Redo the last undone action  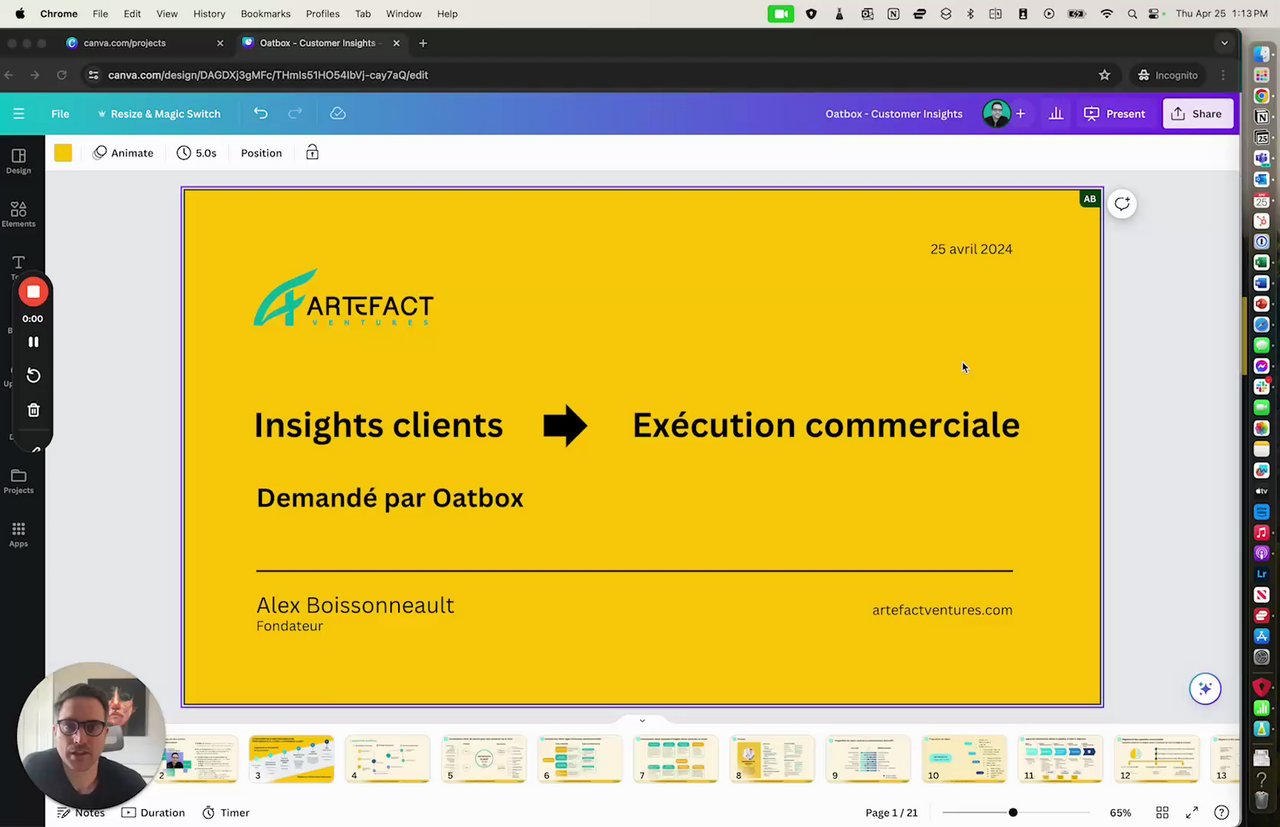(295, 114)
